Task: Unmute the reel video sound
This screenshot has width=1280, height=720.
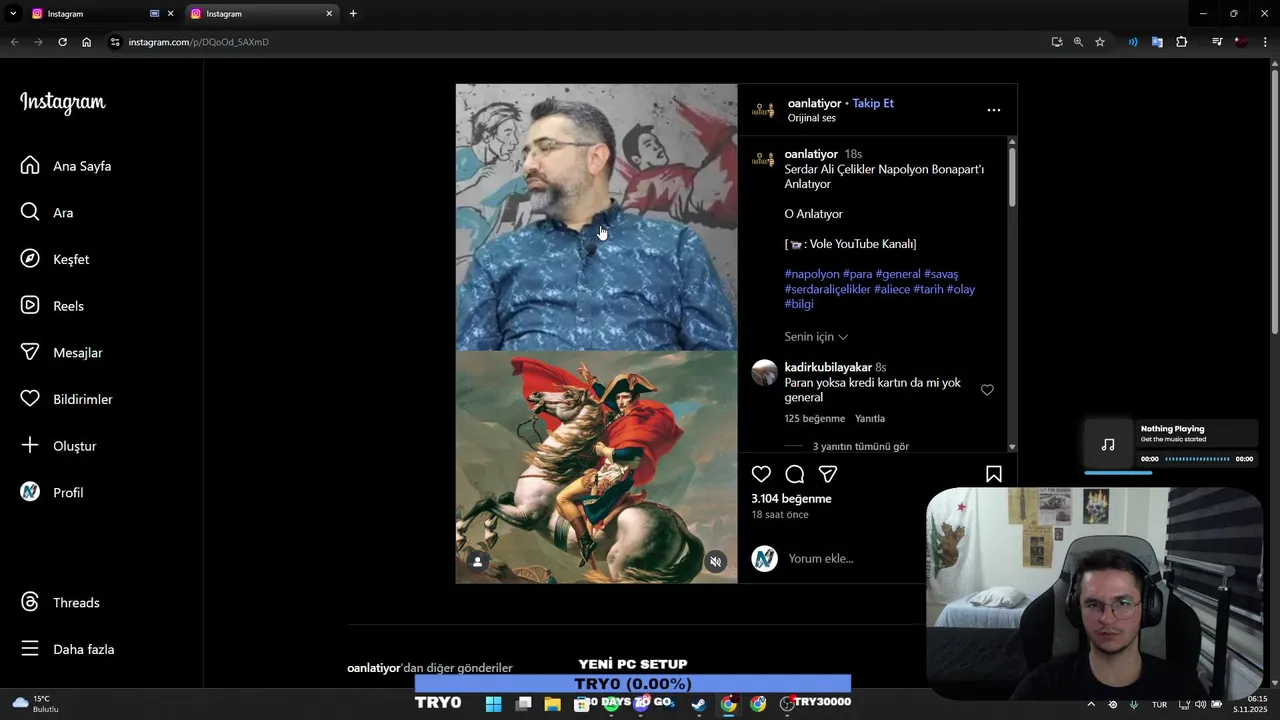Action: pos(715,562)
